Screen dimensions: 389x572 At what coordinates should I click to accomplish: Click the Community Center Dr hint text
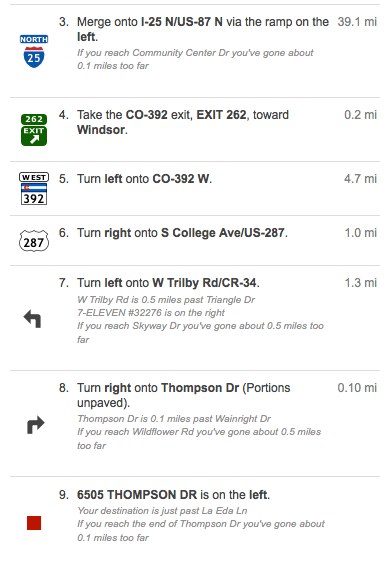pos(195,59)
